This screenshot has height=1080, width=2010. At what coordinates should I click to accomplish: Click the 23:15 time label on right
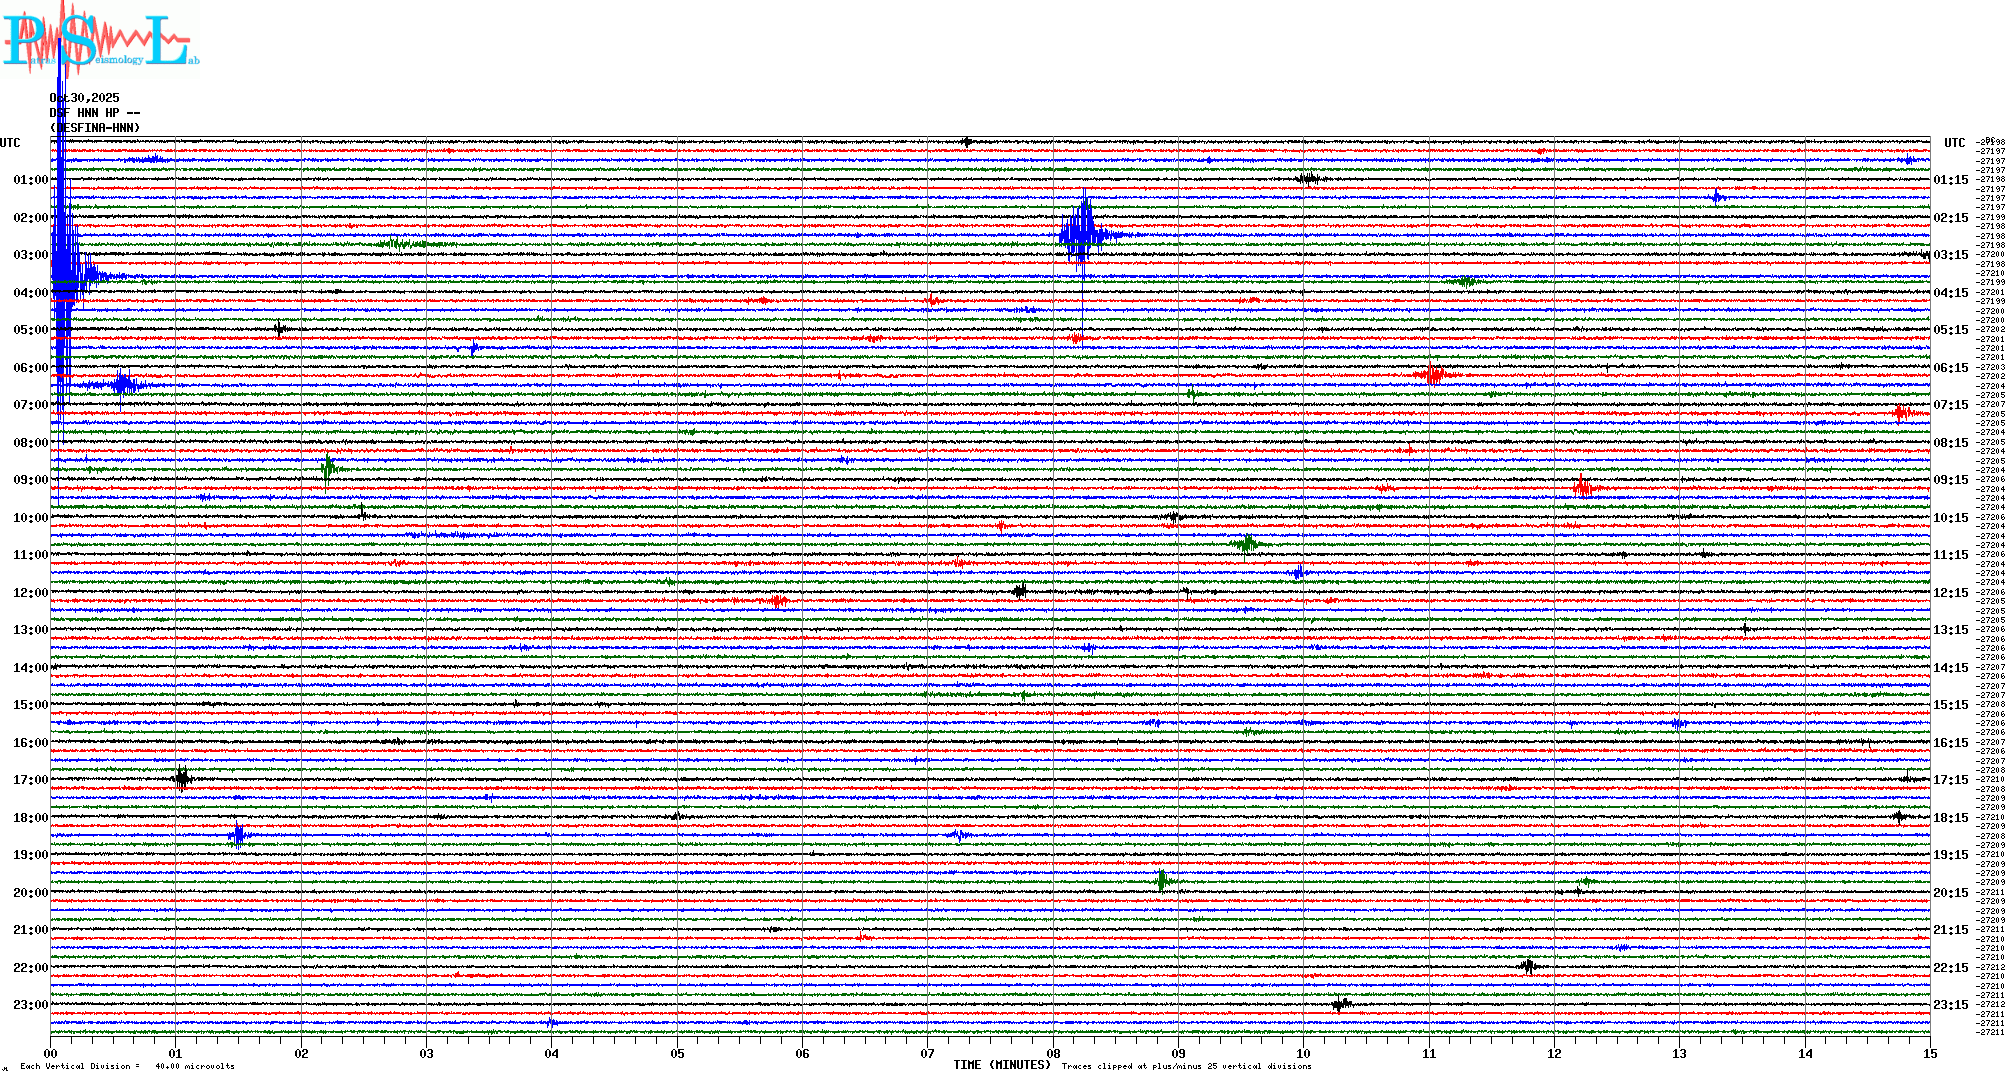[x=1950, y=1005]
